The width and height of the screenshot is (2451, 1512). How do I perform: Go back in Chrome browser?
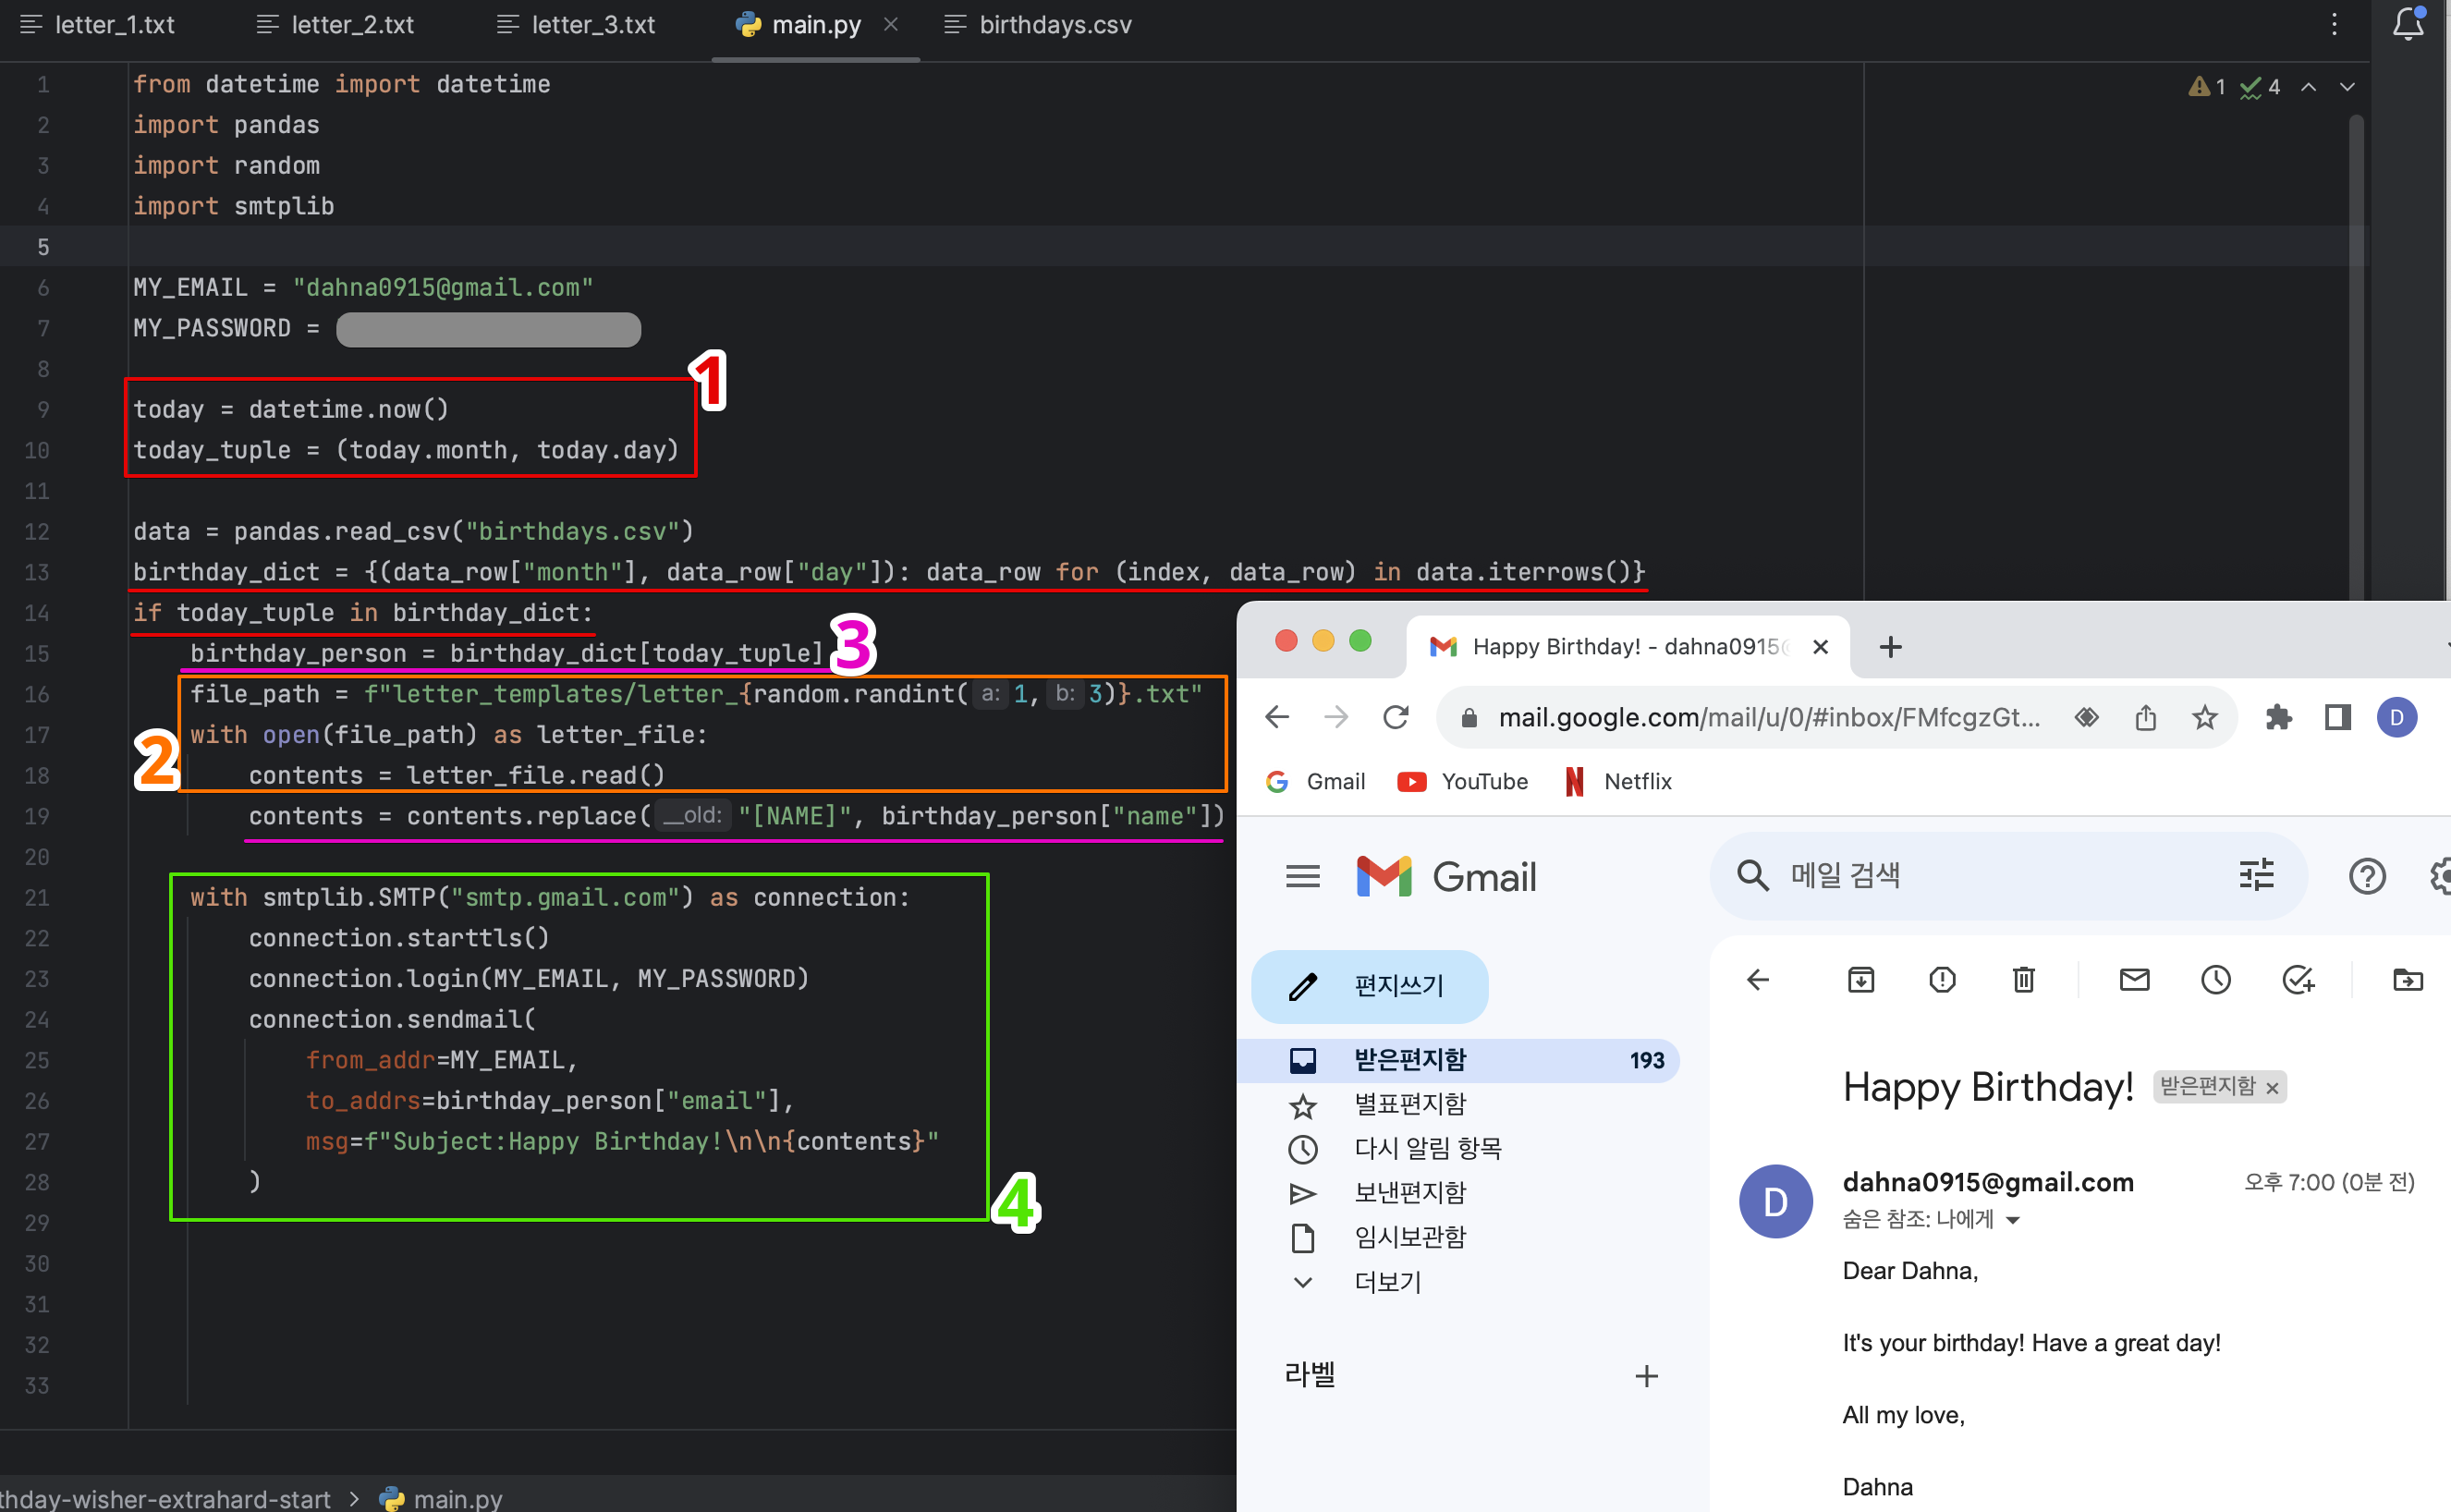coord(1277,717)
